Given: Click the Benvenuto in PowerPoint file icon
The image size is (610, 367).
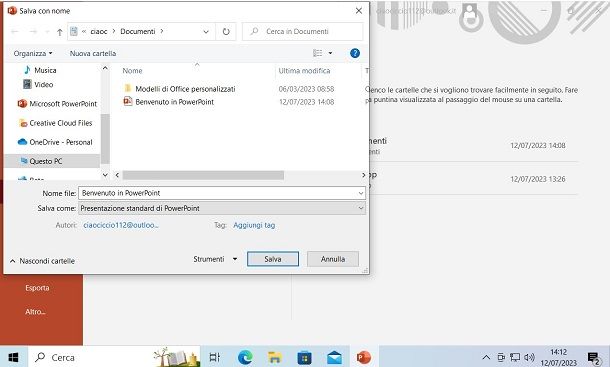Looking at the screenshot, I should pos(128,102).
